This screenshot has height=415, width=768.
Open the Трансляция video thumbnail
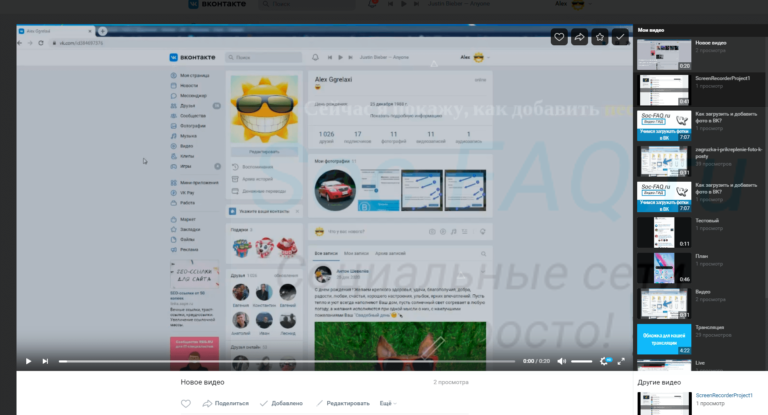click(x=664, y=339)
